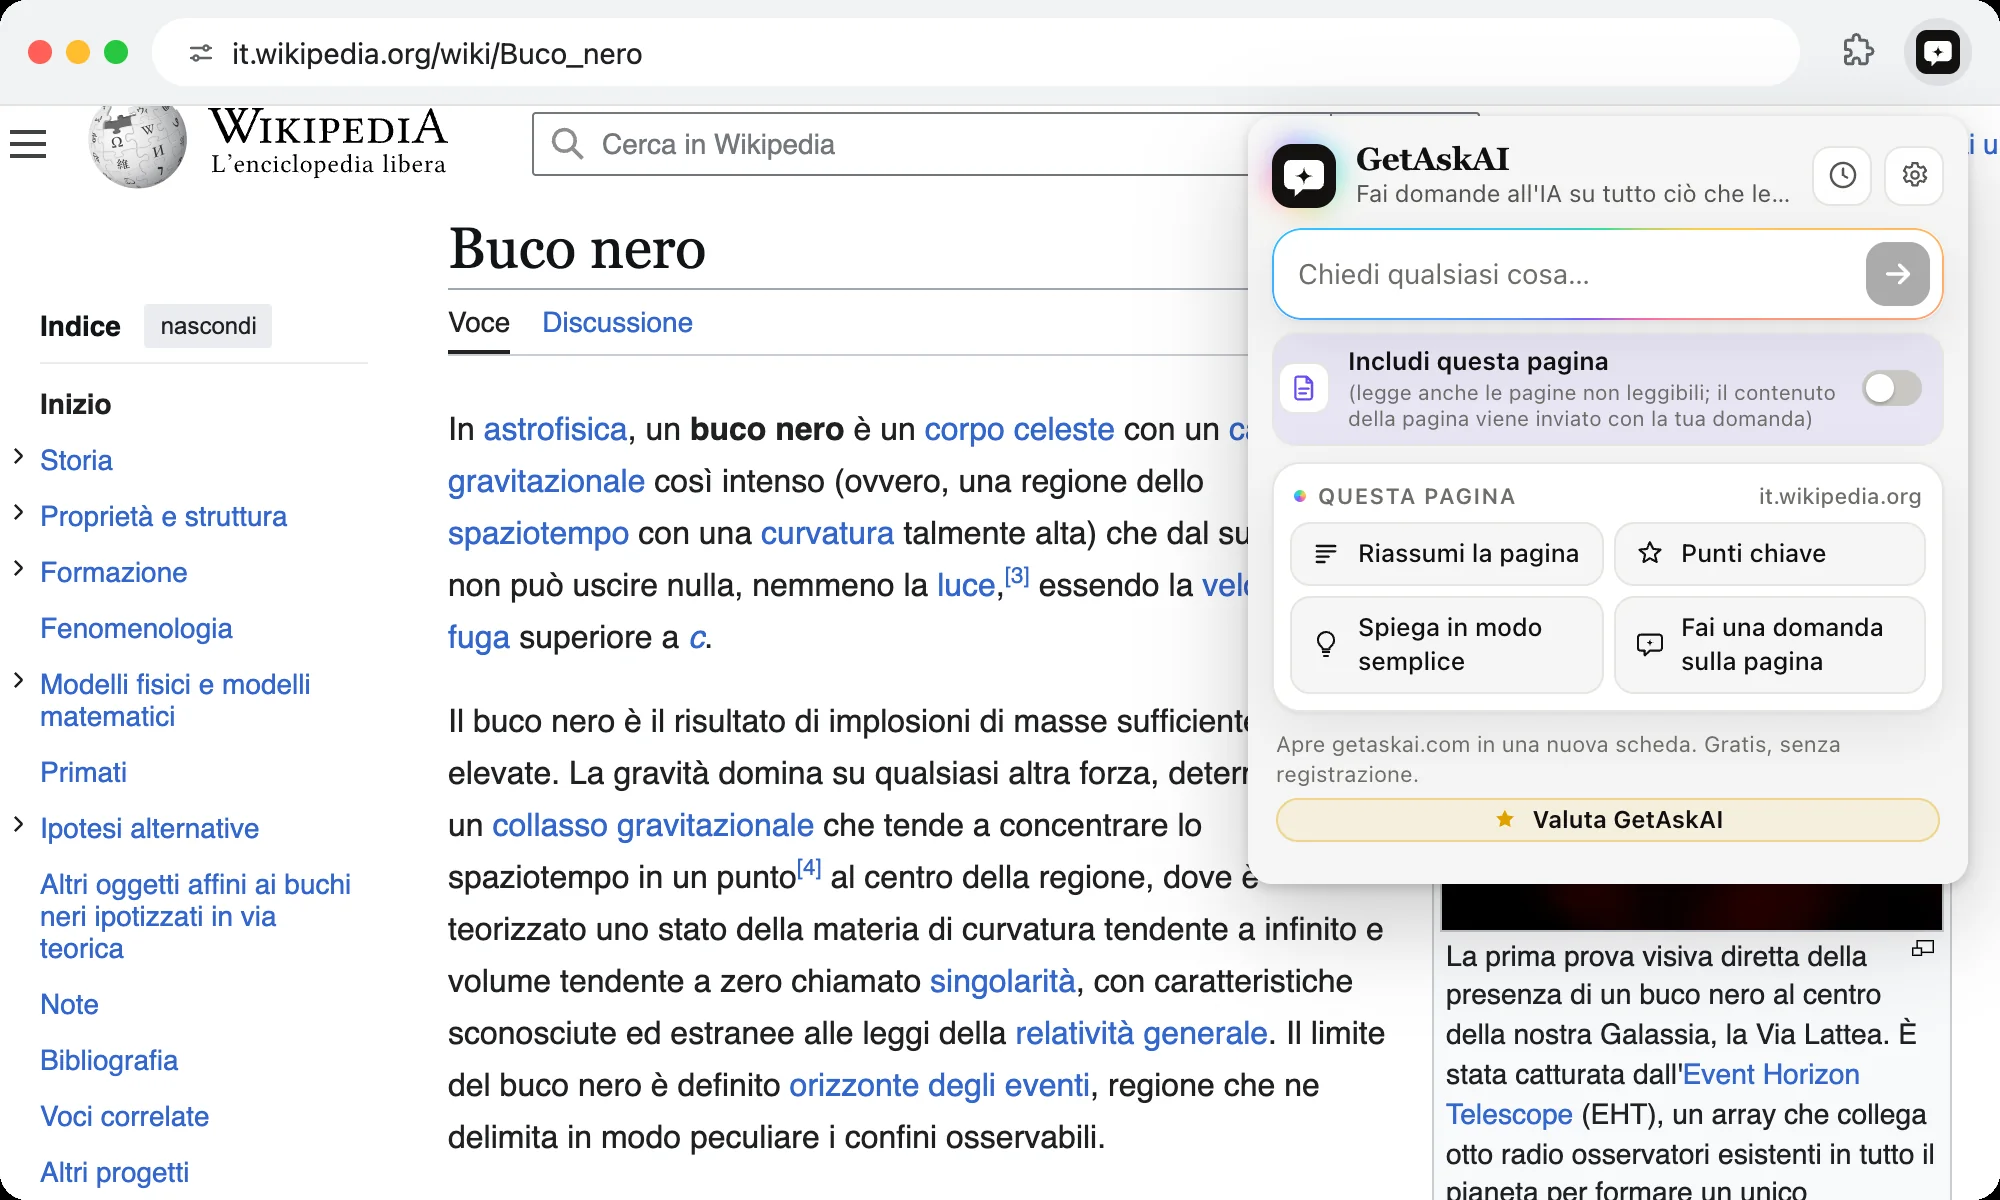Choose Fai una domanda sulla pagina
This screenshot has height=1200, width=2000.
[x=1769, y=645]
